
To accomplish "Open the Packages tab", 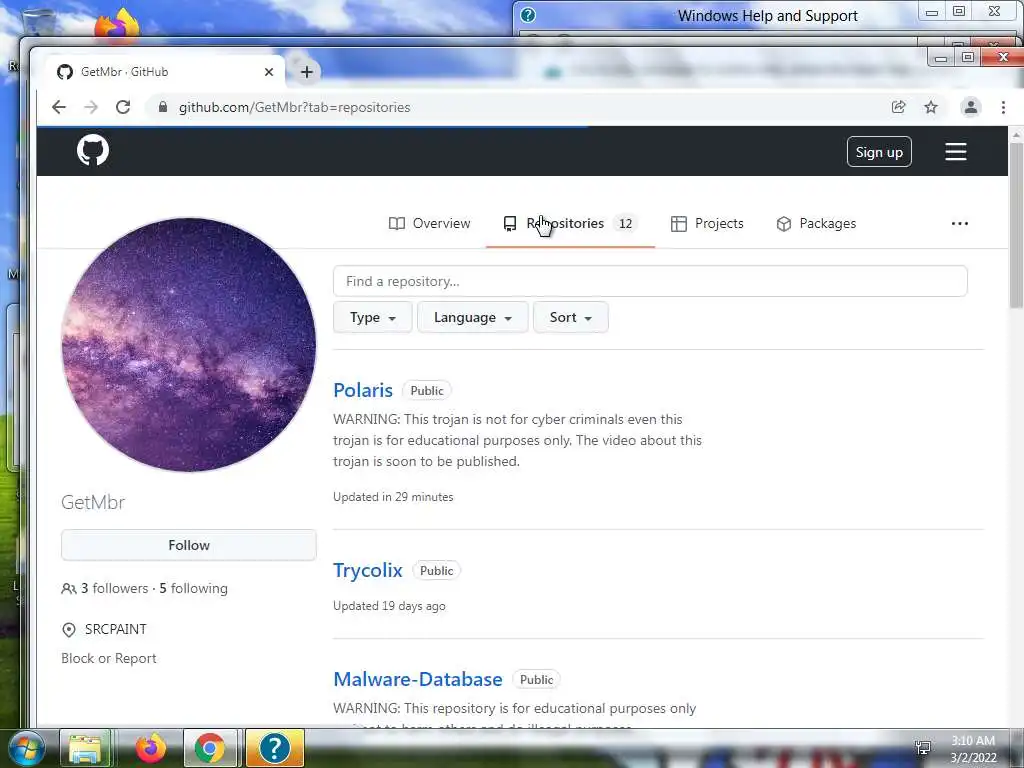I will 816,223.
